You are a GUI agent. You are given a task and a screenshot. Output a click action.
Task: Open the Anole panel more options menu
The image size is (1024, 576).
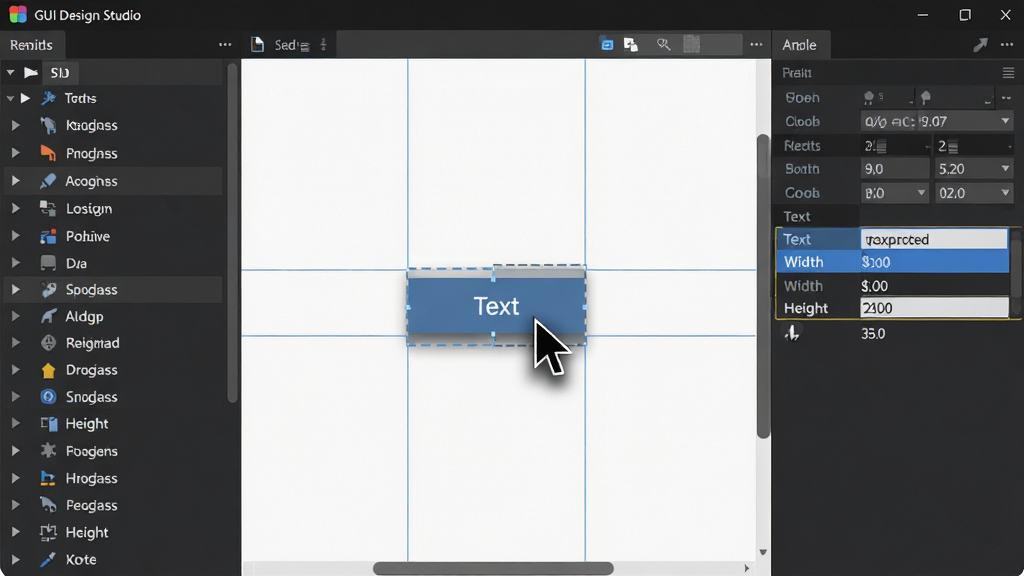[x=1007, y=45]
